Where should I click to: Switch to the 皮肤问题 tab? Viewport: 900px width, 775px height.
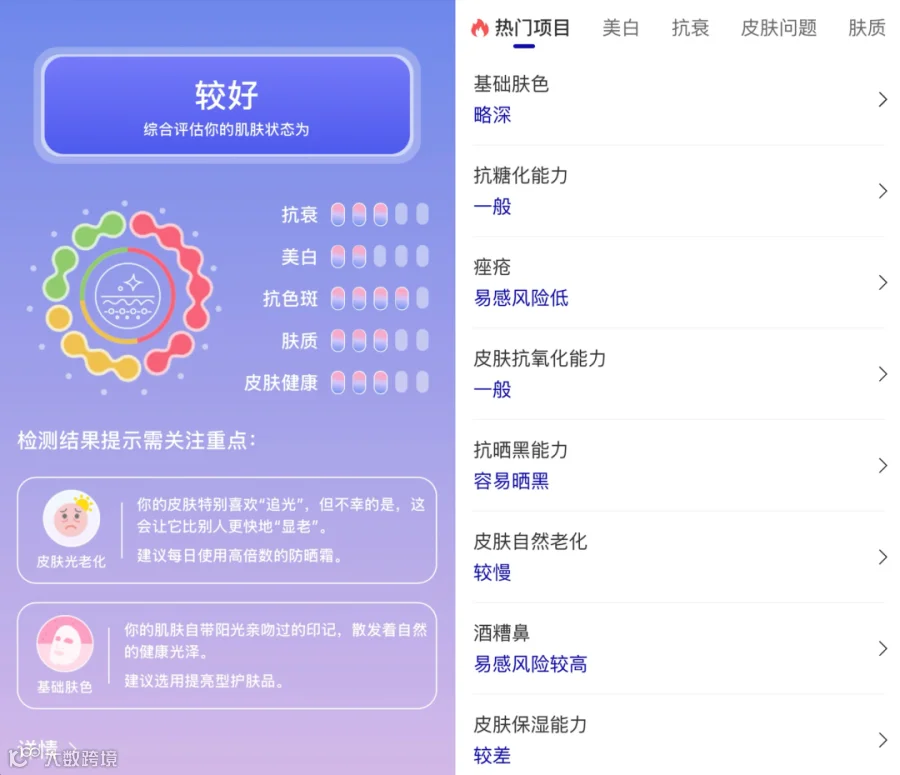point(778,28)
